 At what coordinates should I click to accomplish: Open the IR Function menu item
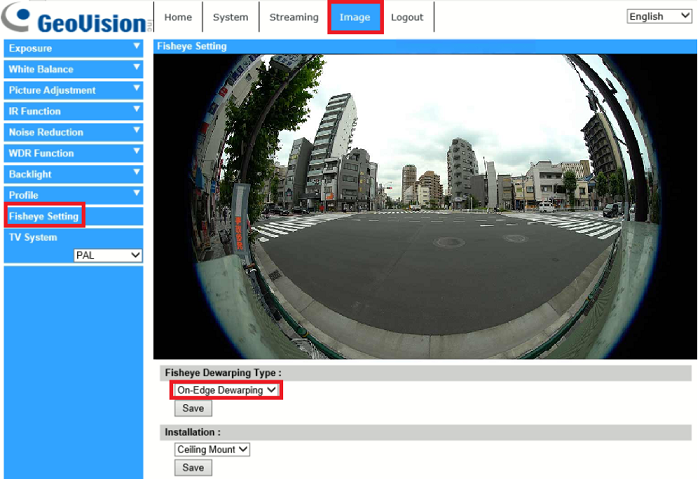point(73,111)
